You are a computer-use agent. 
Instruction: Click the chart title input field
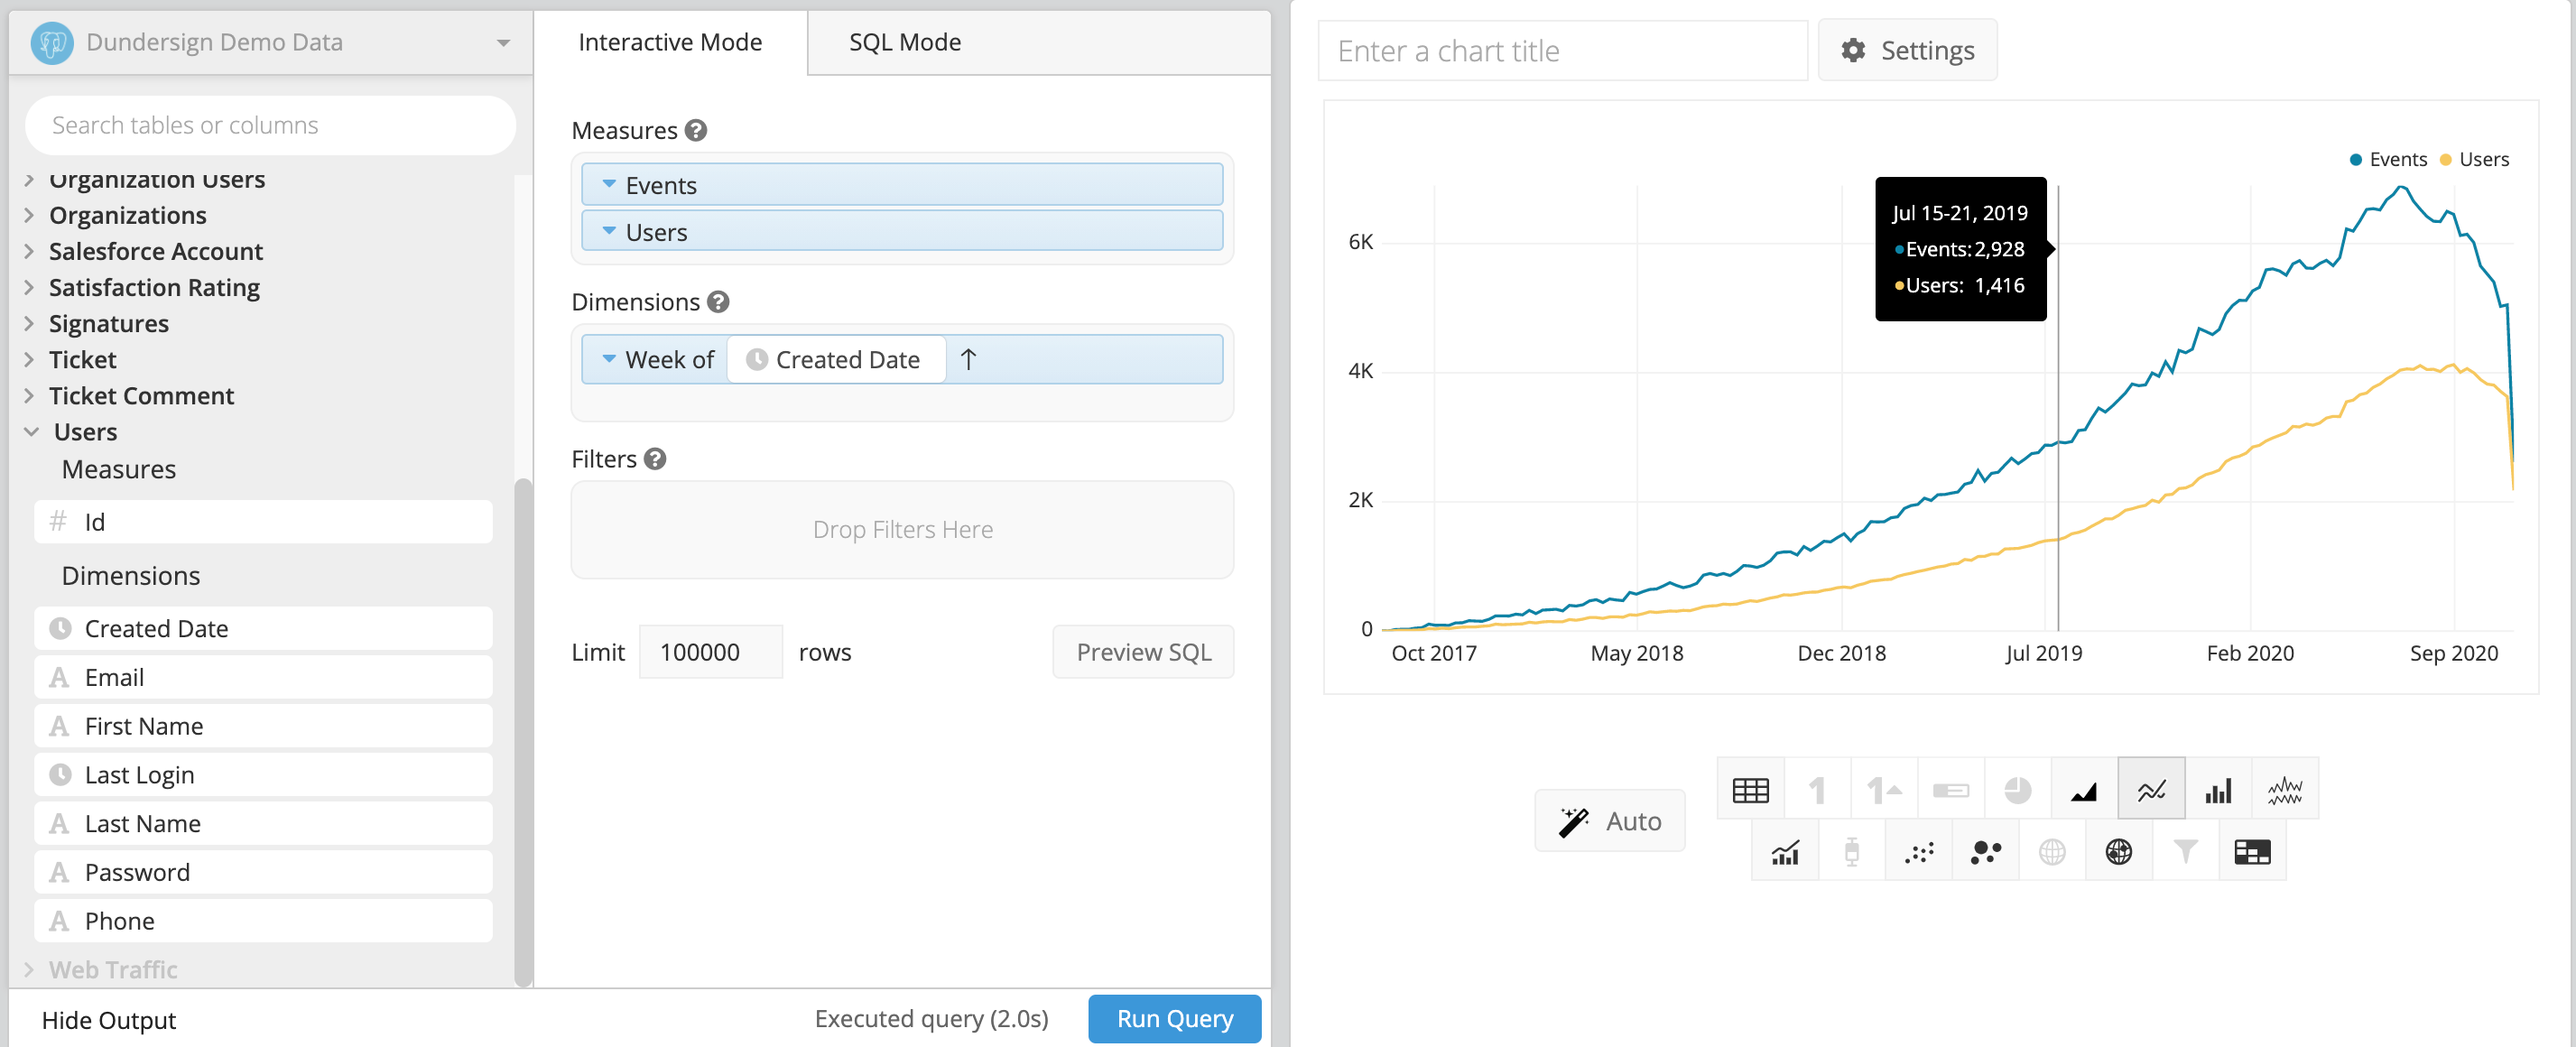tap(1563, 50)
